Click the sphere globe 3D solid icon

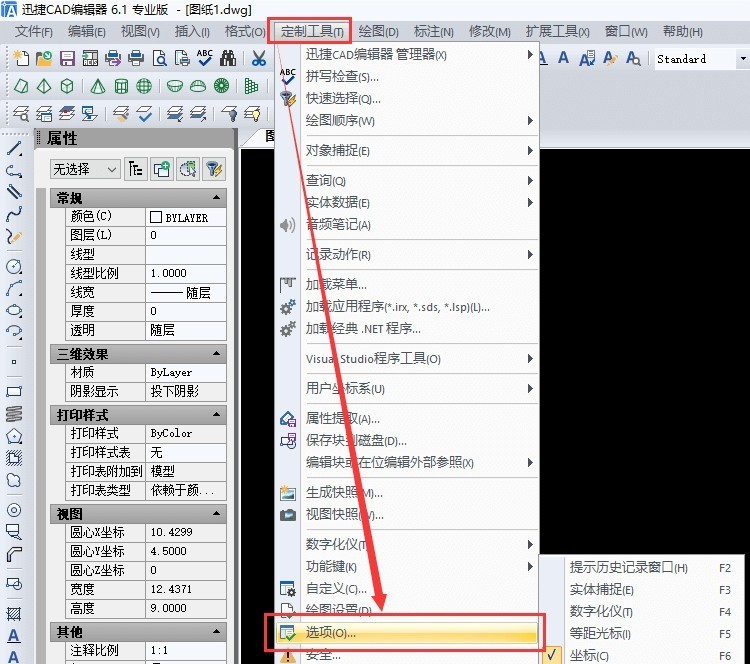144,86
